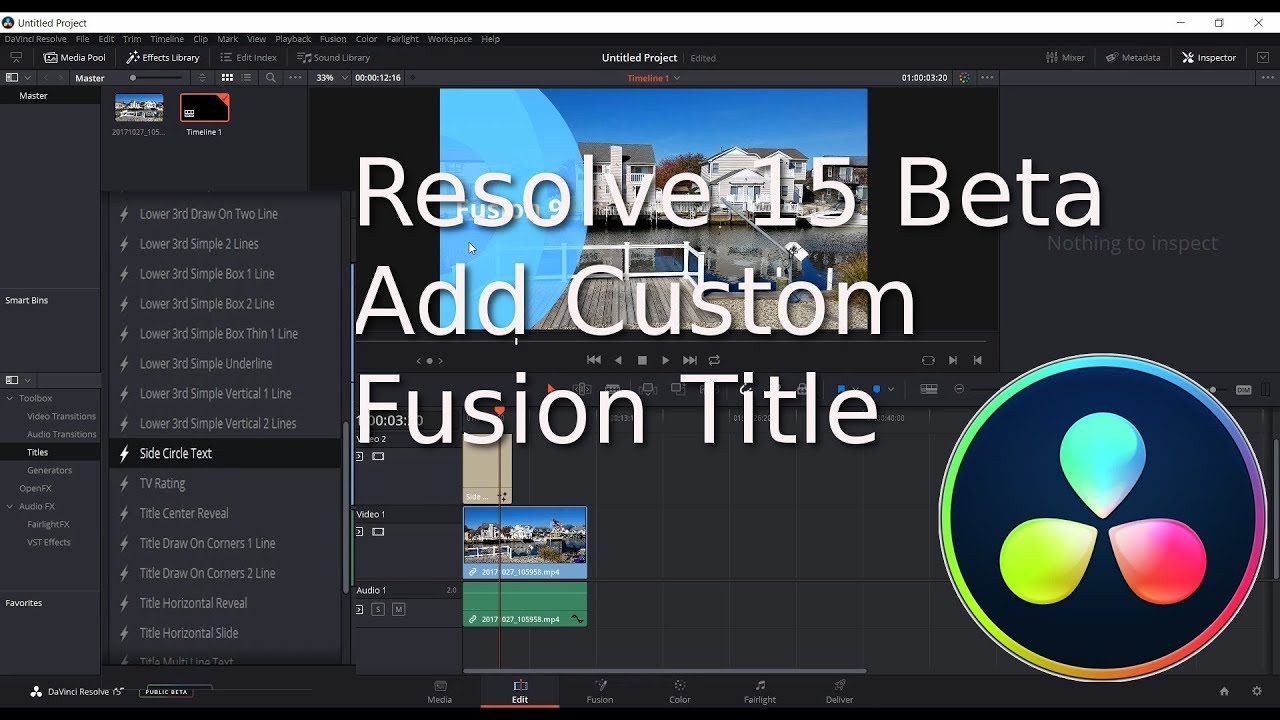Open project settings gear icon
Viewport: 1280px width, 720px height.
1257,691
